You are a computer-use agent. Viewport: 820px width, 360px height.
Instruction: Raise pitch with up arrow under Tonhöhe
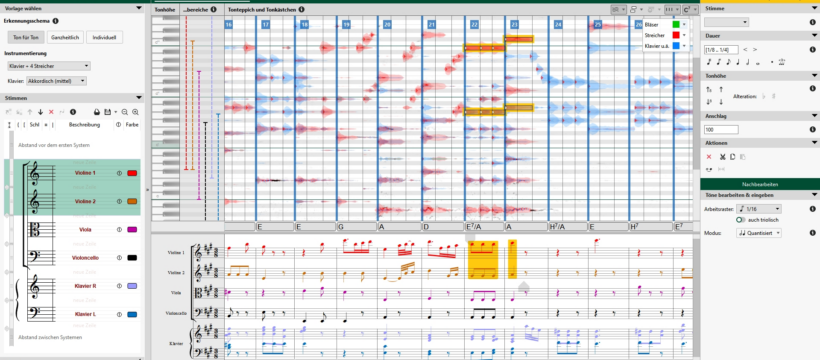721,89
